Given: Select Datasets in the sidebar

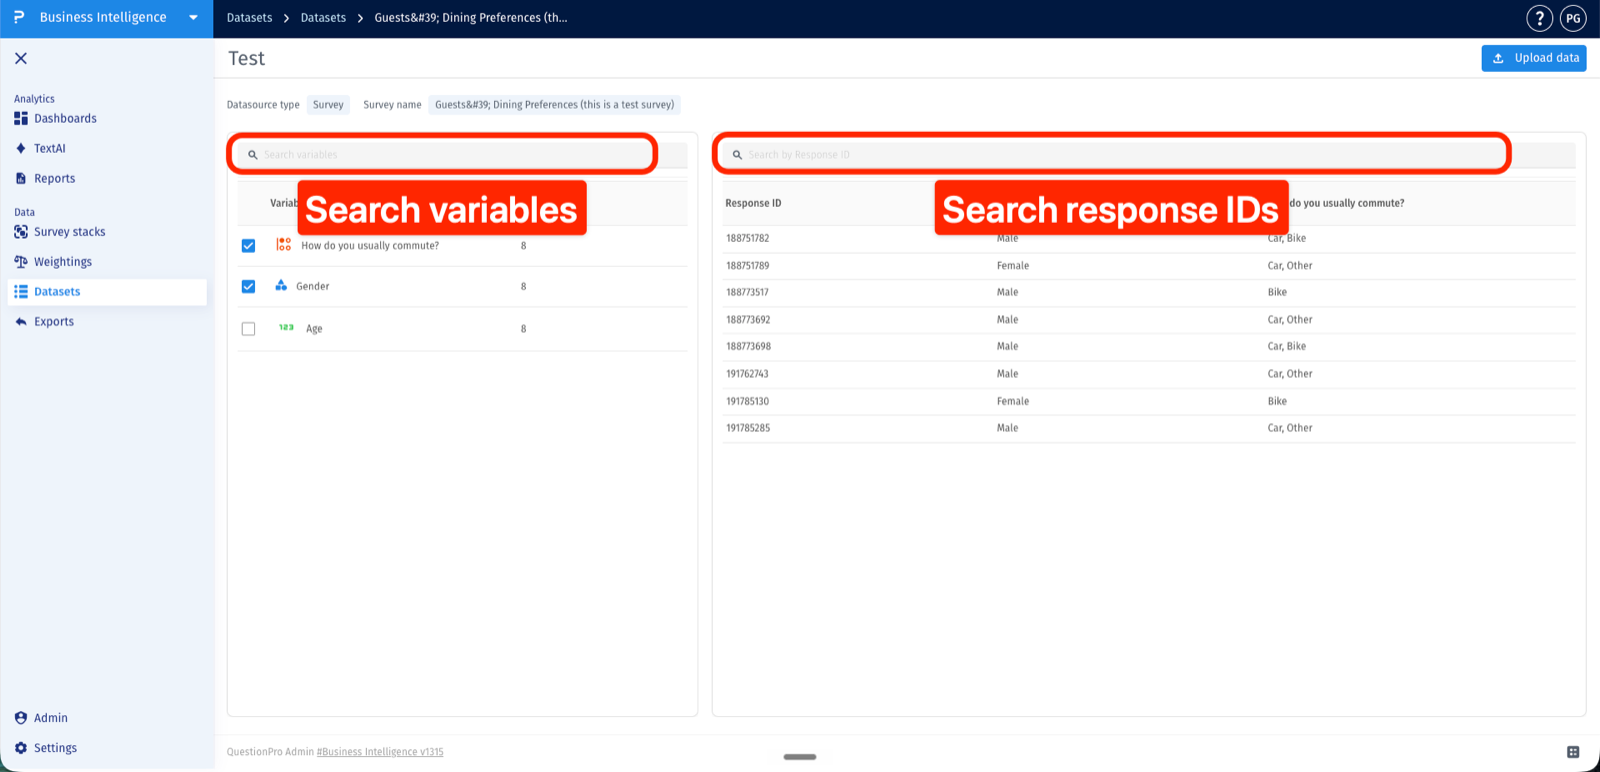Looking at the screenshot, I should point(107,292).
